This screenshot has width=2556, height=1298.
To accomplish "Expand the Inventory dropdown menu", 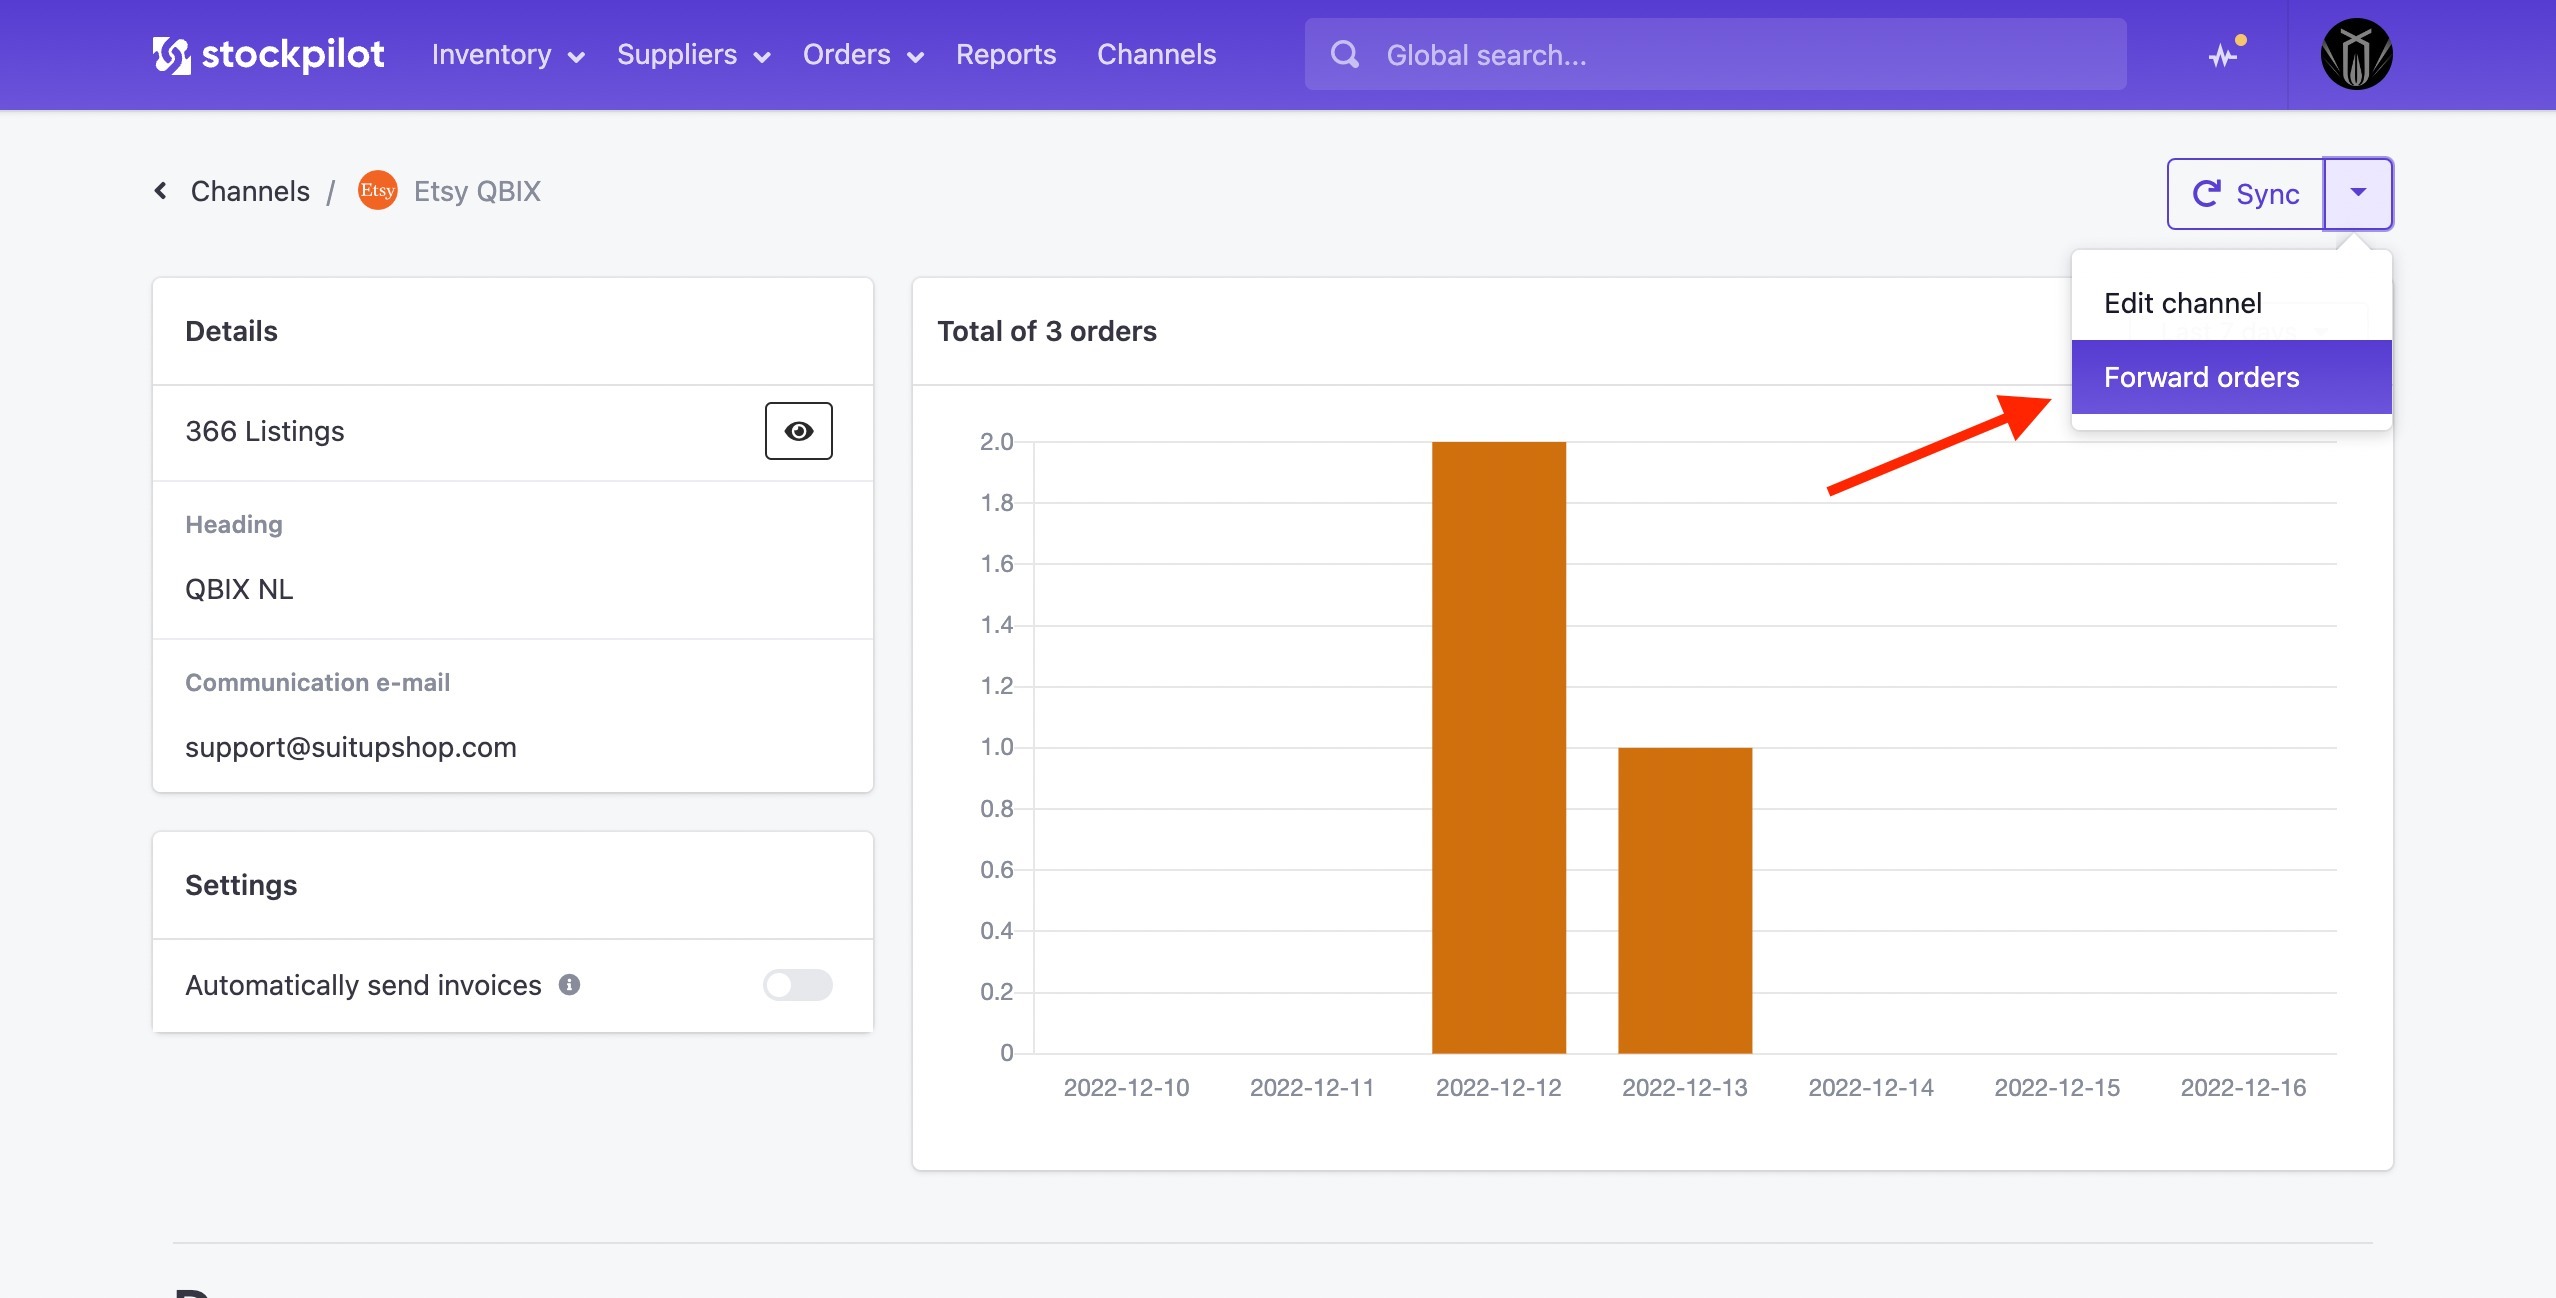I will 508,55.
